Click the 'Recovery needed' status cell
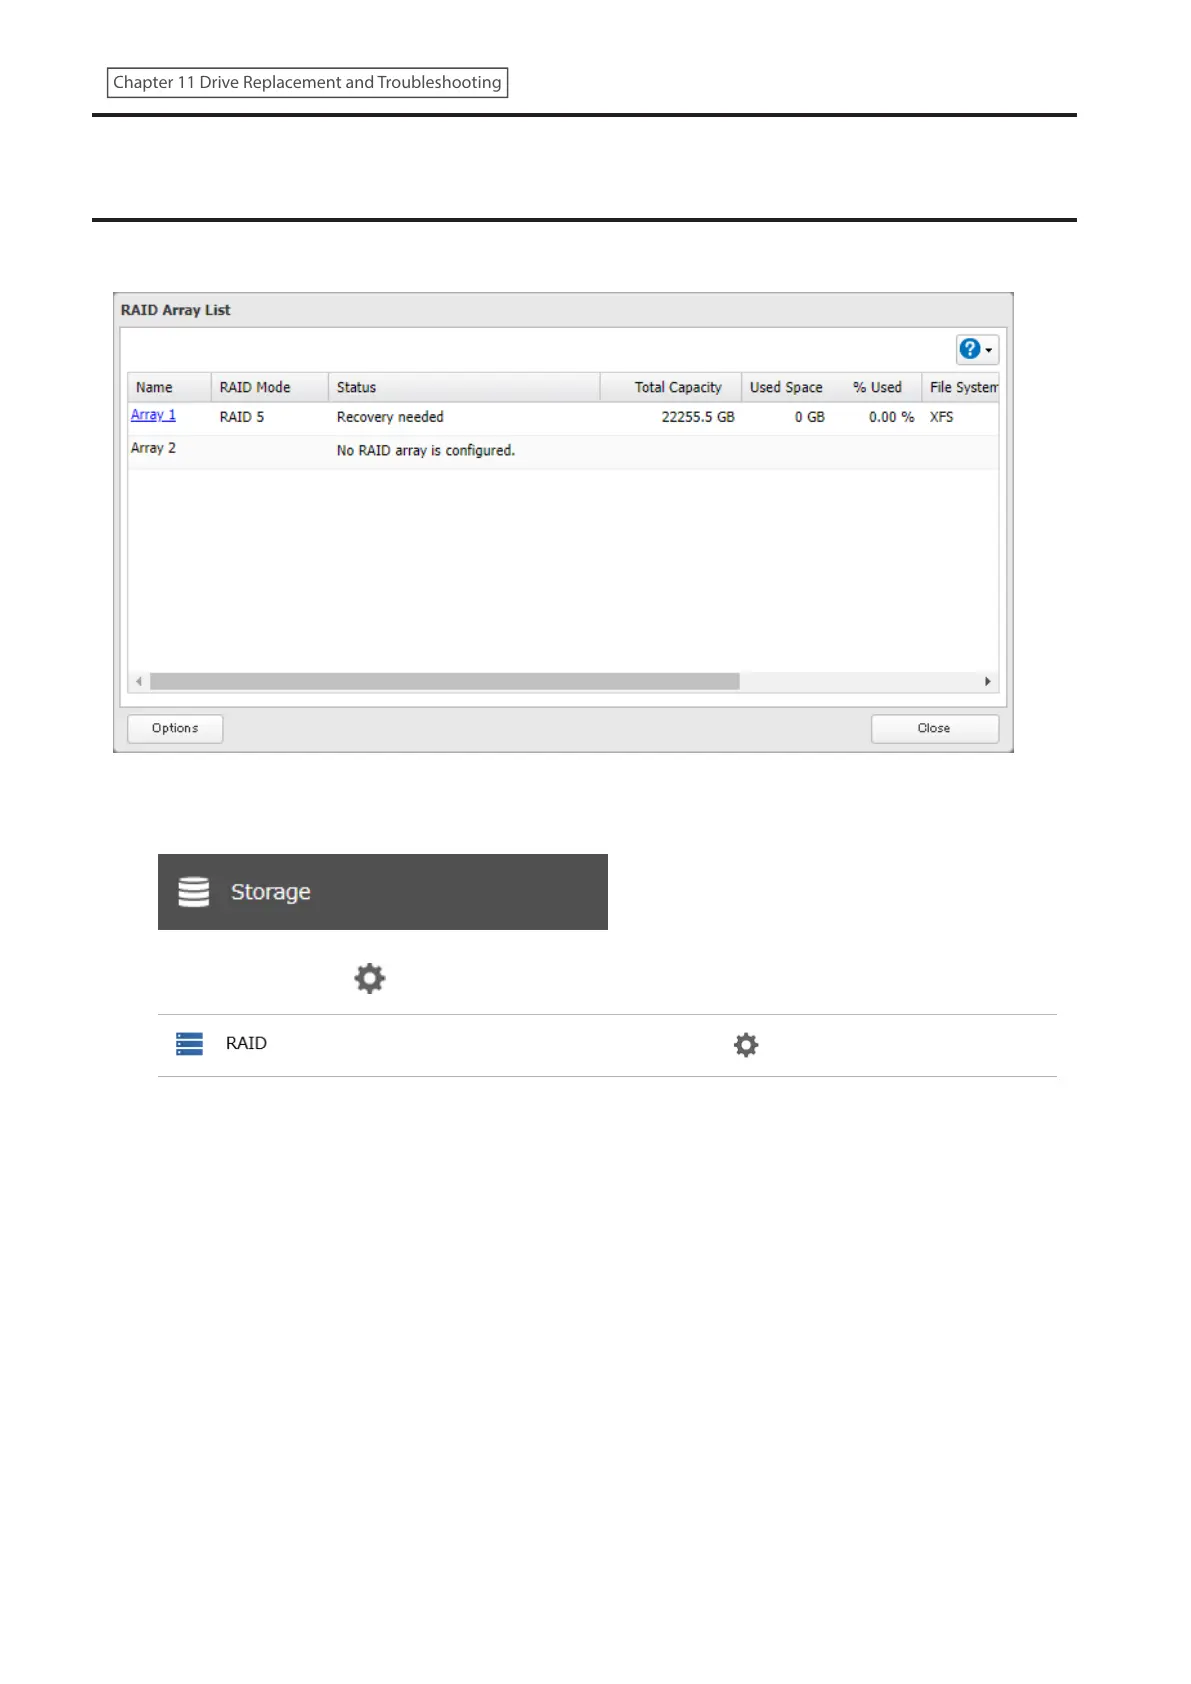The height and width of the screenshot is (1684, 1191). (390, 417)
